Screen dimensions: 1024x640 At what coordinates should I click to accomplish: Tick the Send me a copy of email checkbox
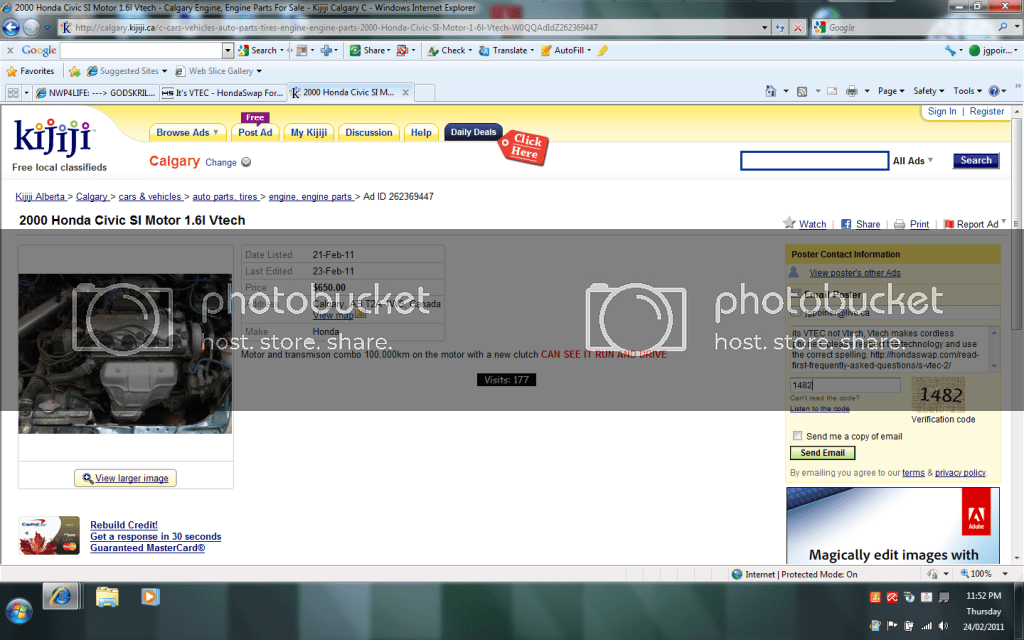(797, 436)
